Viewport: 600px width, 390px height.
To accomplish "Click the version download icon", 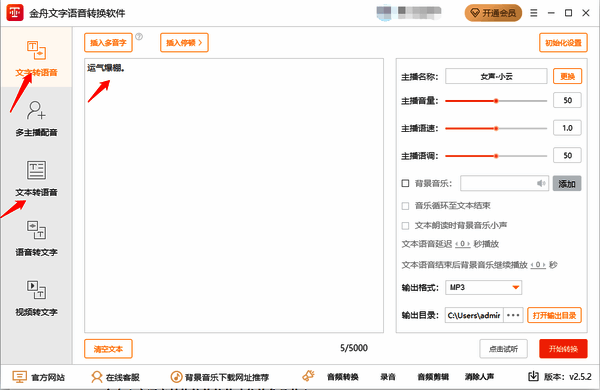I will (x=533, y=377).
